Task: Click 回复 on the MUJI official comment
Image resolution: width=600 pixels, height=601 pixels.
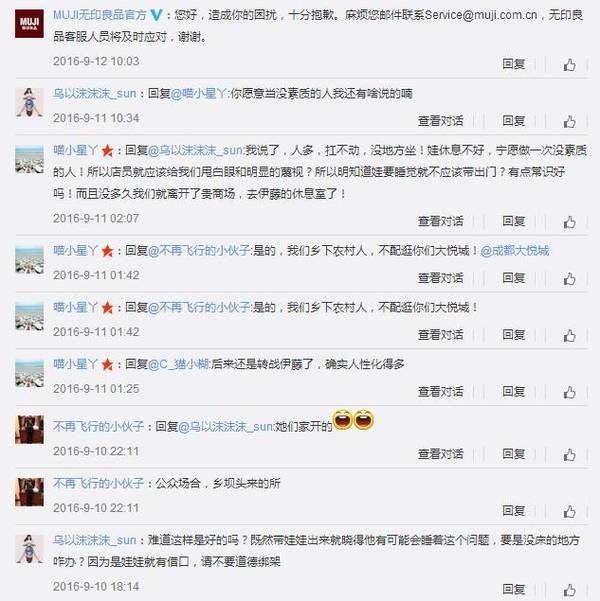Action: [513, 64]
